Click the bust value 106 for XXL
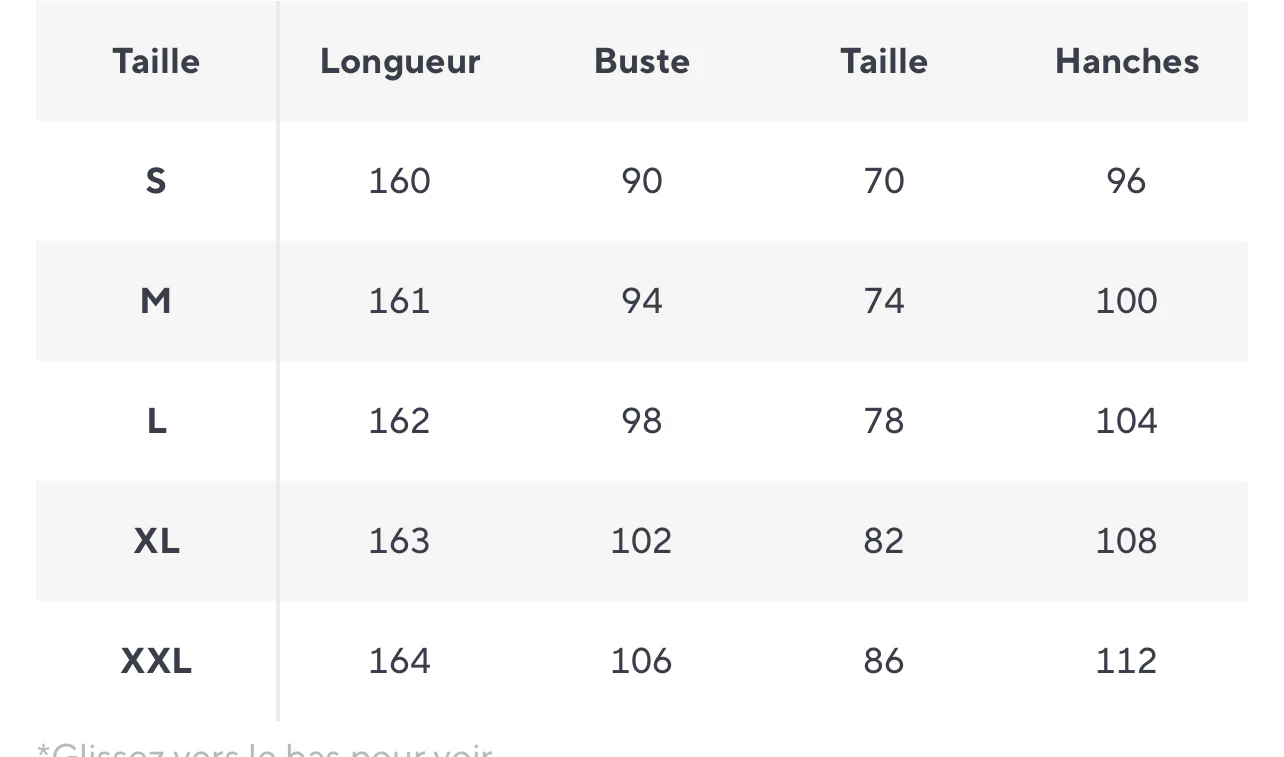1284x757 pixels. (642, 661)
